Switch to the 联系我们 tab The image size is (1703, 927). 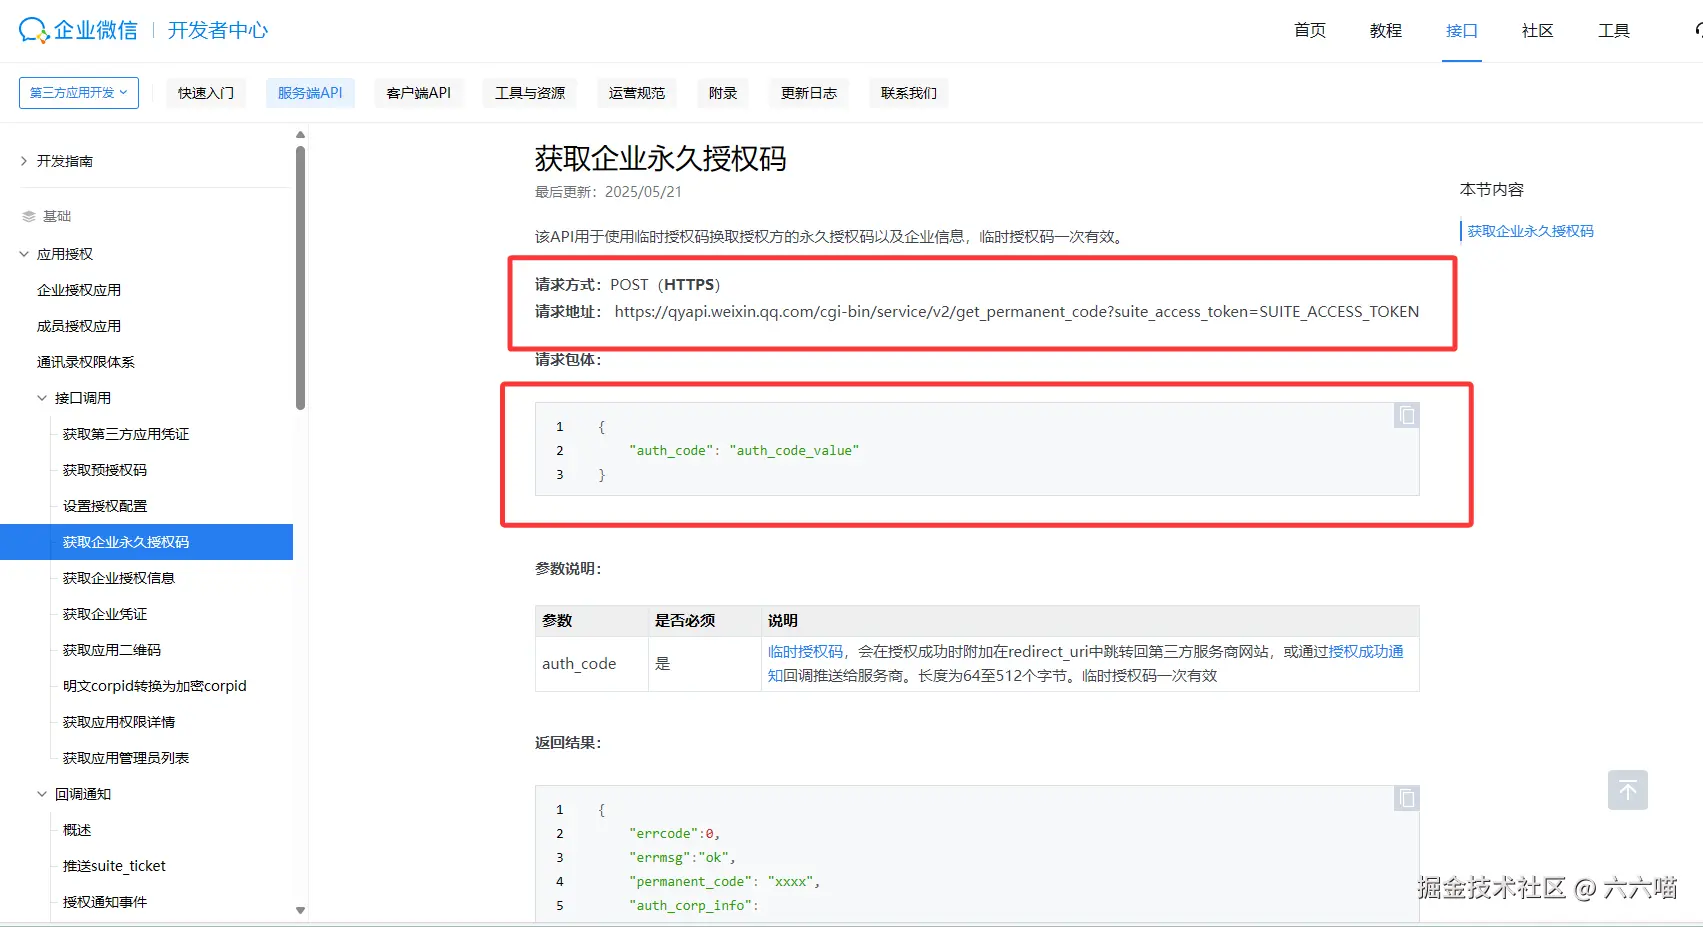coord(909,93)
